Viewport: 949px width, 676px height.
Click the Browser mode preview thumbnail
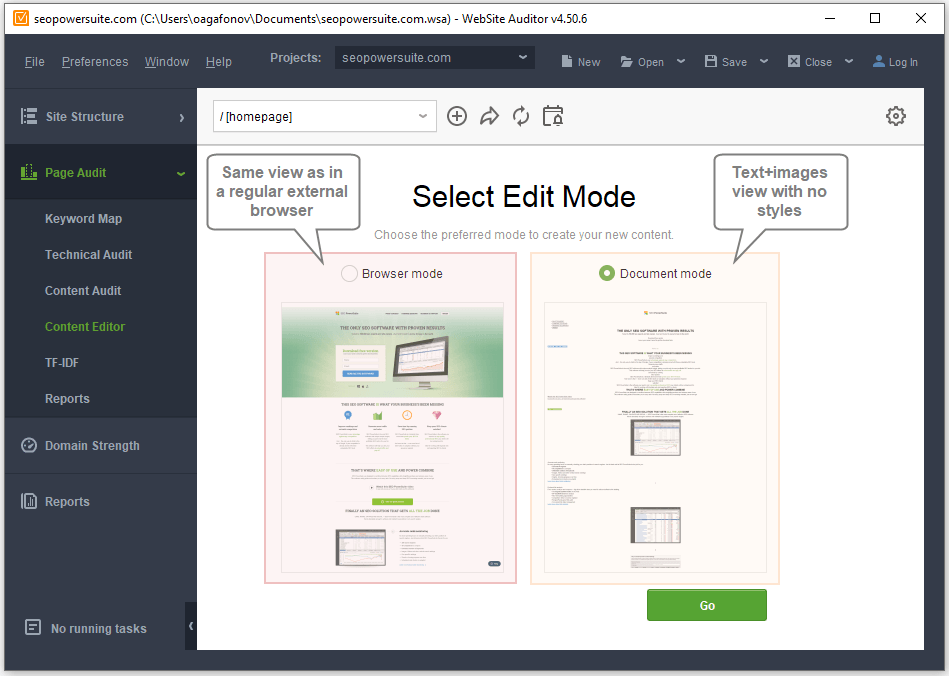click(x=392, y=437)
